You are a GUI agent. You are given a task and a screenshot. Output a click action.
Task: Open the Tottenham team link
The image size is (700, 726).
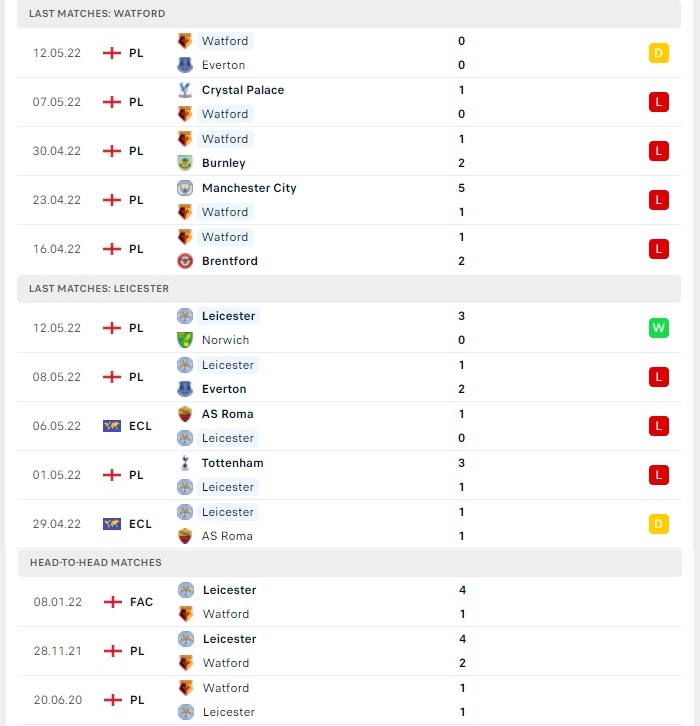pyautogui.click(x=232, y=463)
